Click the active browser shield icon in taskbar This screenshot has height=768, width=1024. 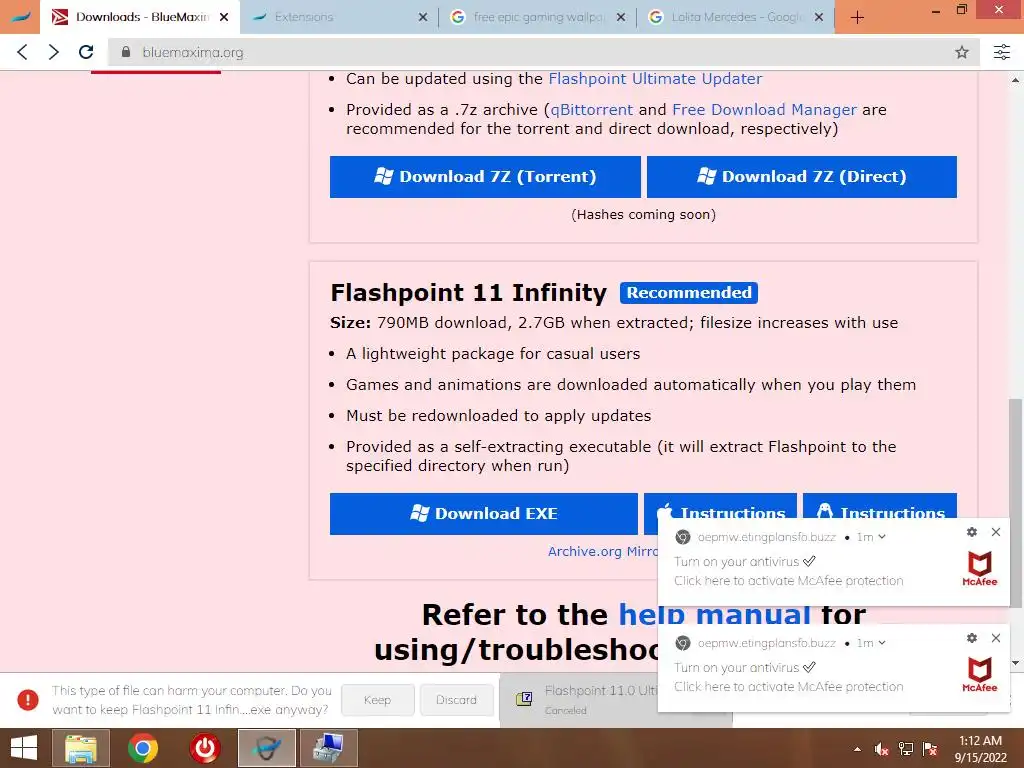coord(267,748)
